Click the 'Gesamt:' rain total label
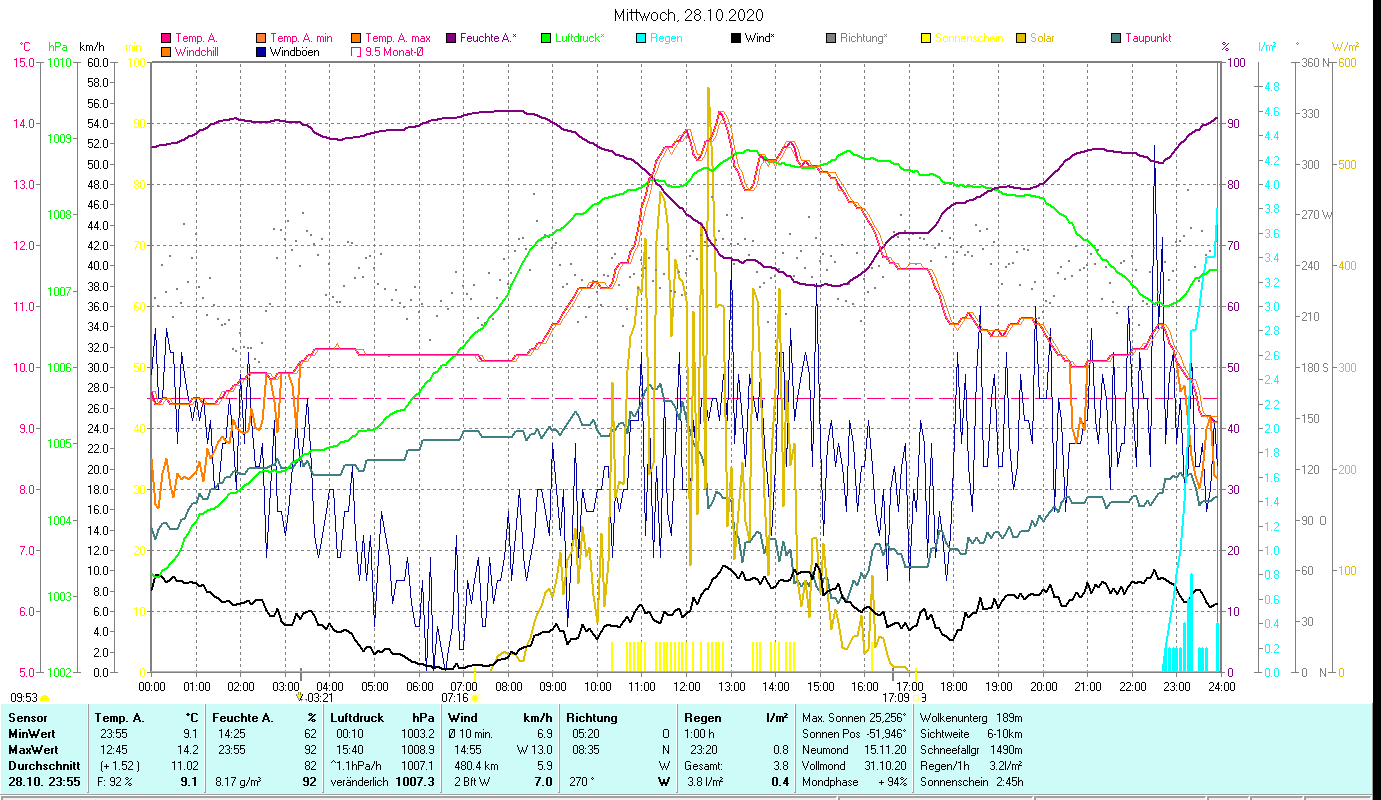This screenshot has width=1381, height=800. pos(704,766)
